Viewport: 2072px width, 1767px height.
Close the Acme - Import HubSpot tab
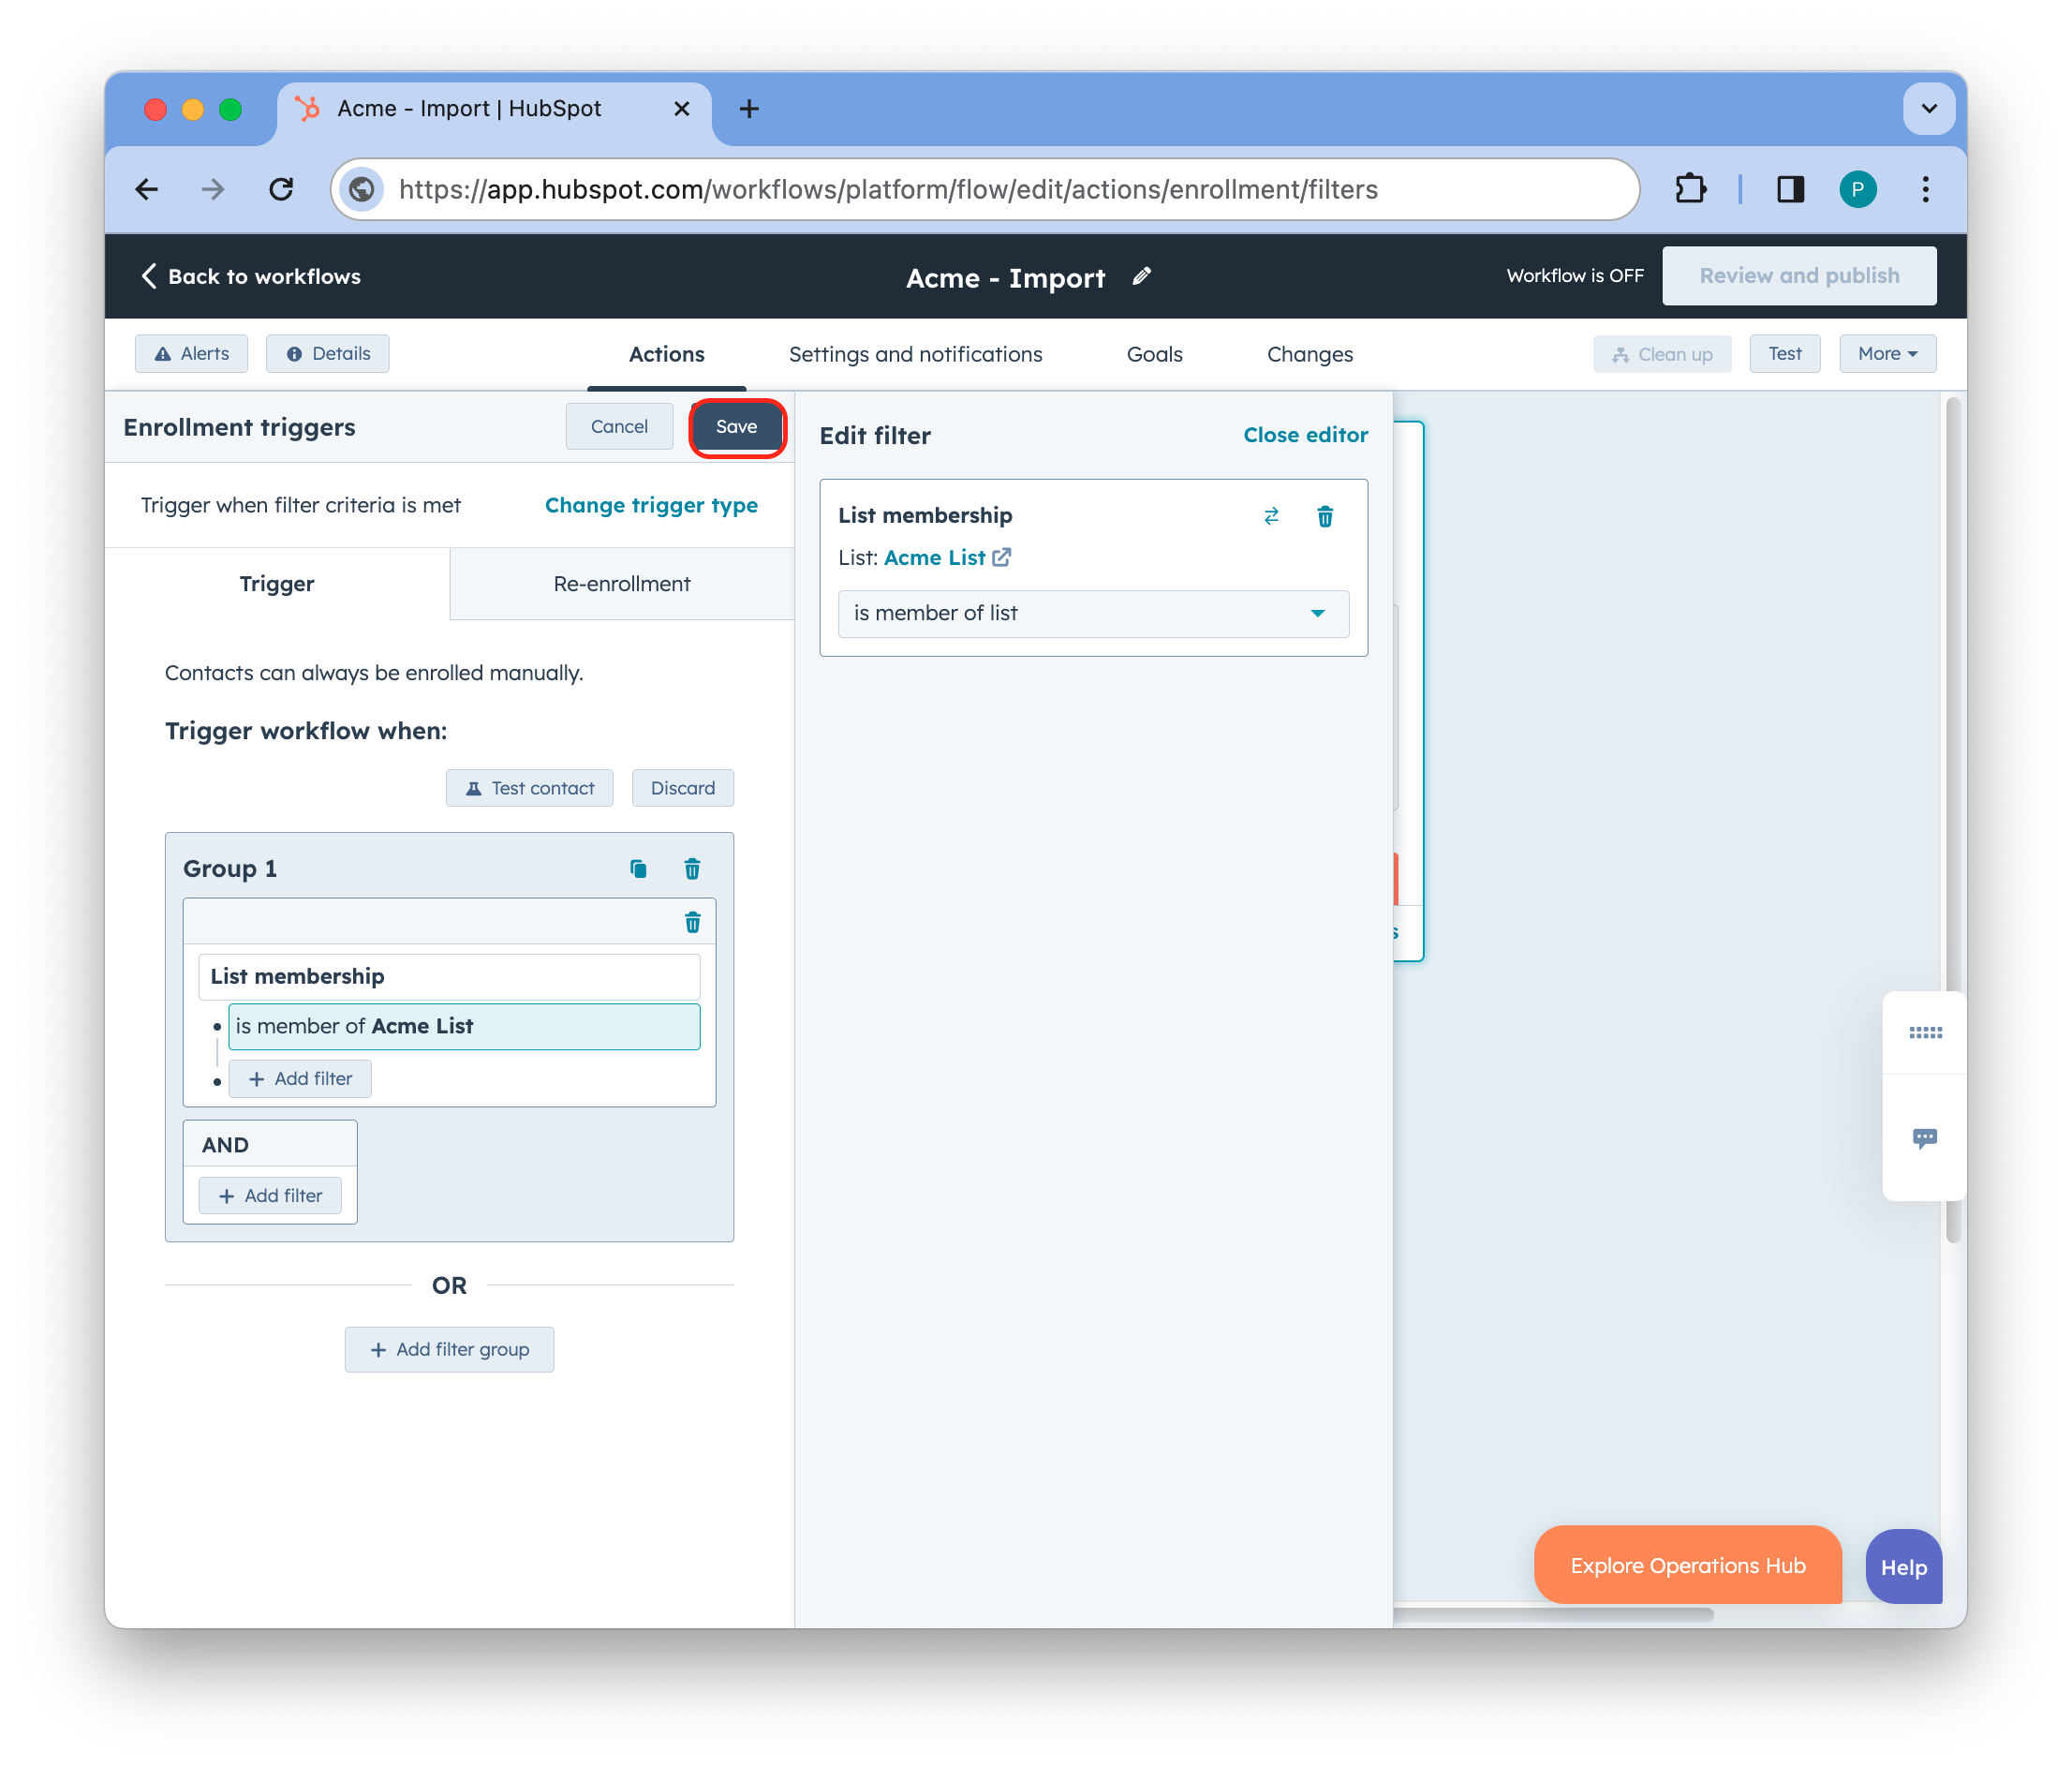pos(682,108)
